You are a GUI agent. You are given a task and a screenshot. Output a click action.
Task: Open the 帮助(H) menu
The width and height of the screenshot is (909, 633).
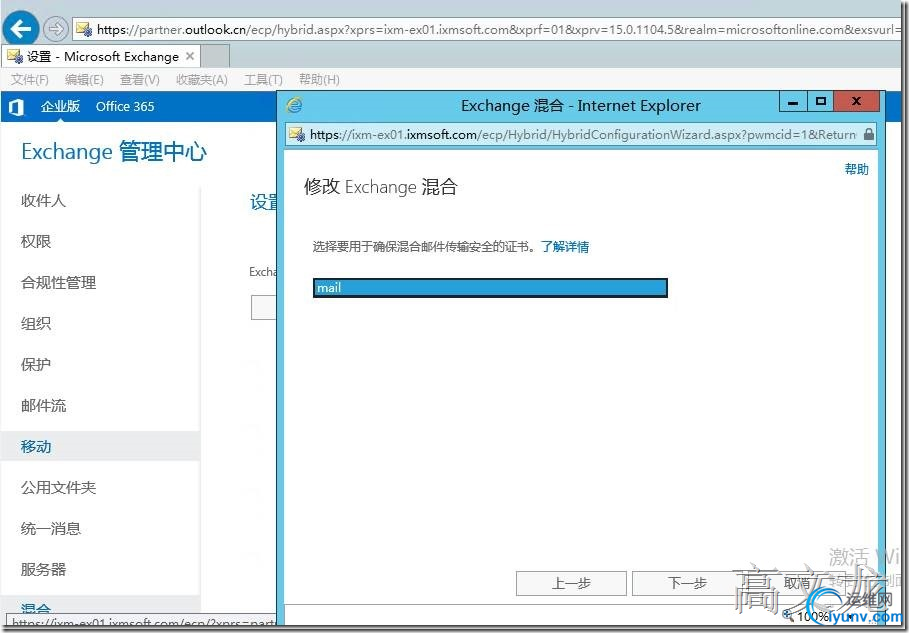point(319,79)
